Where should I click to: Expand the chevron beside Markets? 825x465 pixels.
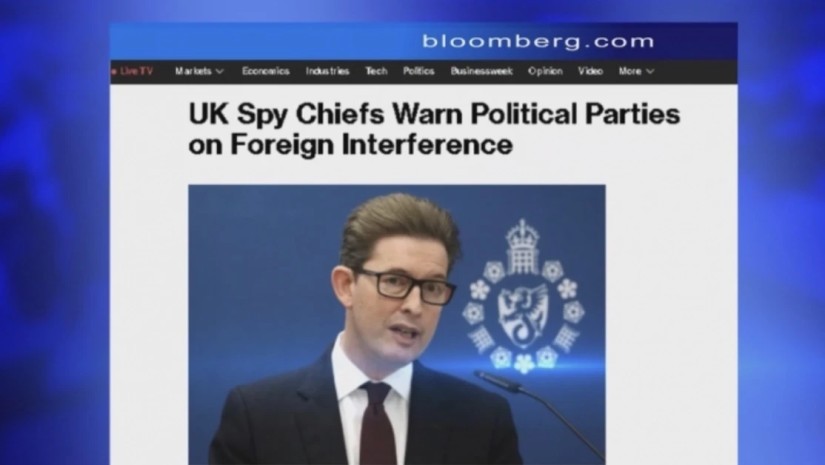(219, 72)
